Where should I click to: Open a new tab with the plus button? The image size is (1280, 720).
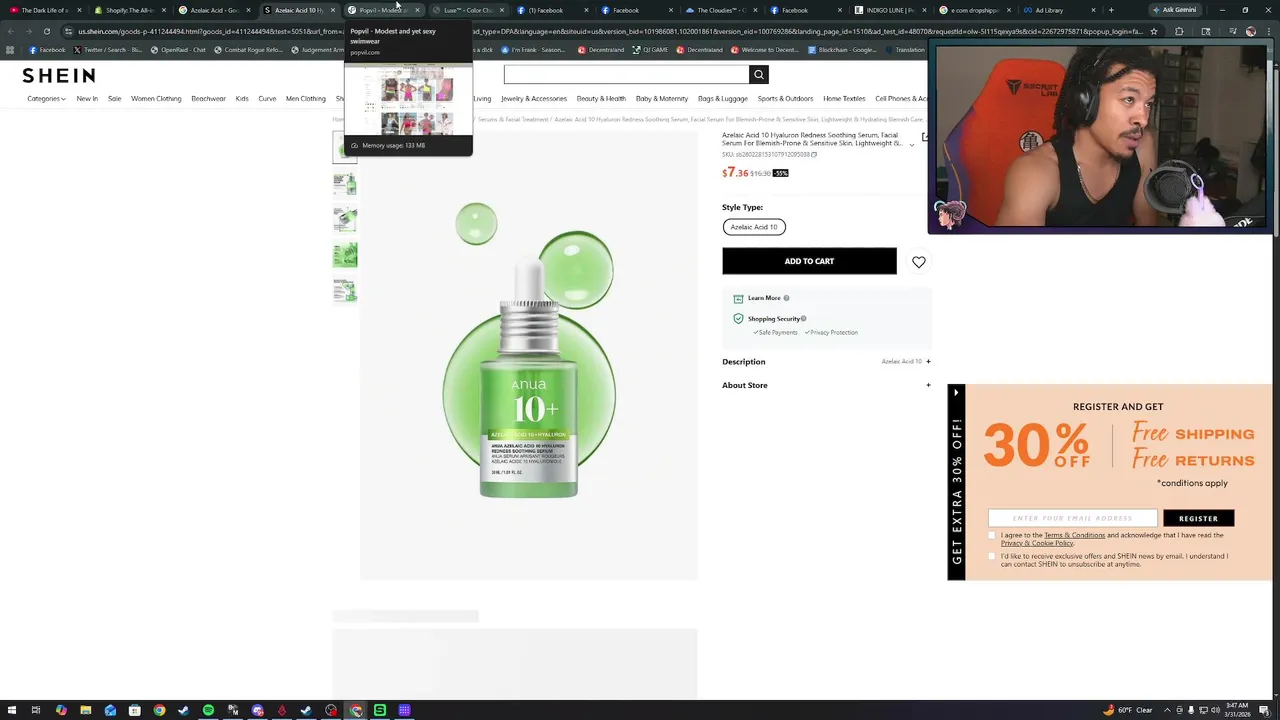tap(1110, 10)
